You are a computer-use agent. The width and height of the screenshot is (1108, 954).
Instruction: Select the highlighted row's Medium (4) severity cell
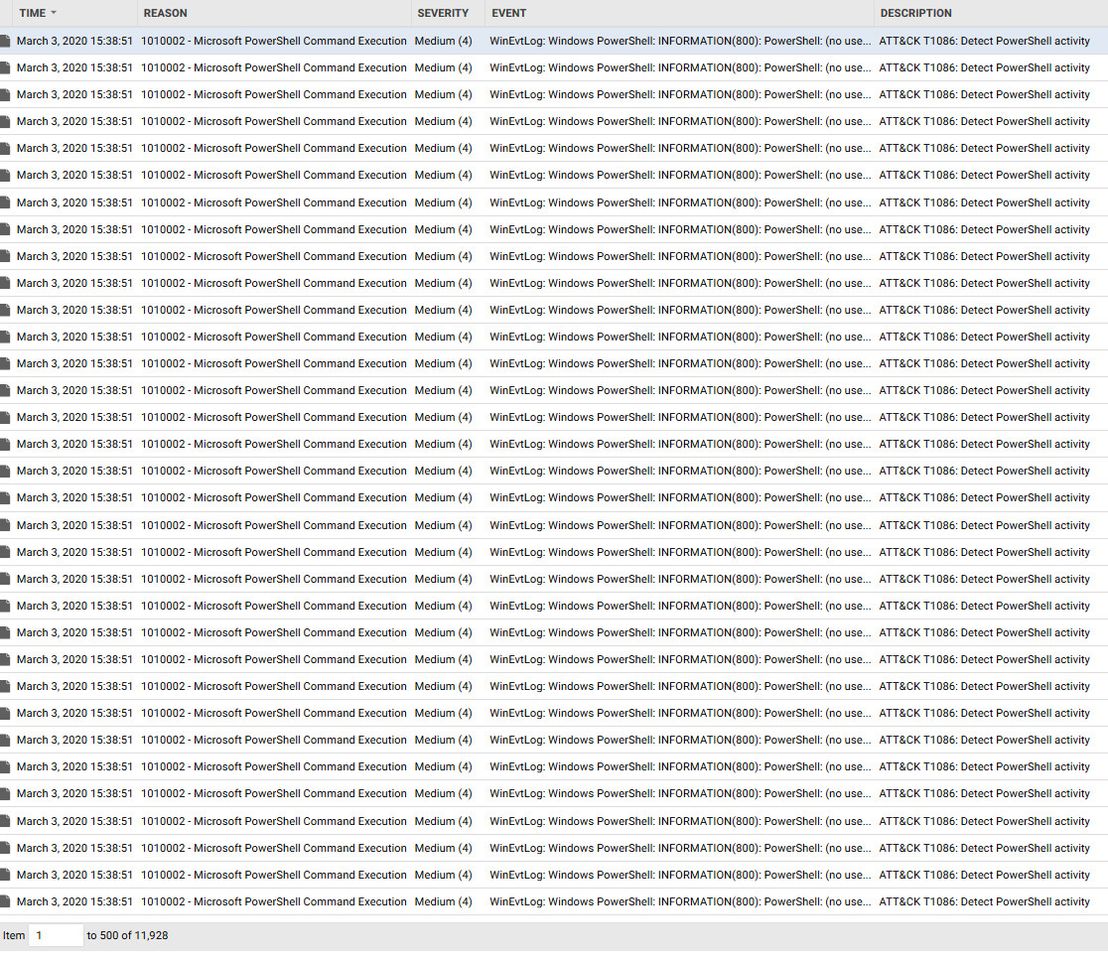pyautogui.click(x=443, y=41)
